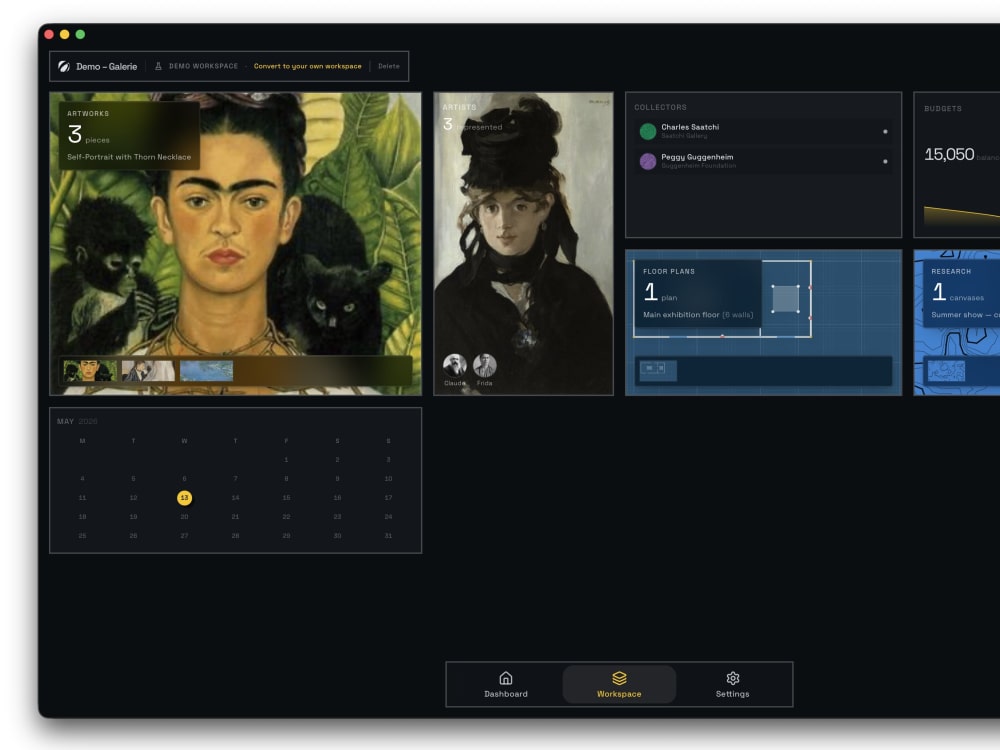Viewport: 1000px width, 750px height.
Task: Switch to the Workspace tab
Action: (x=619, y=684)
